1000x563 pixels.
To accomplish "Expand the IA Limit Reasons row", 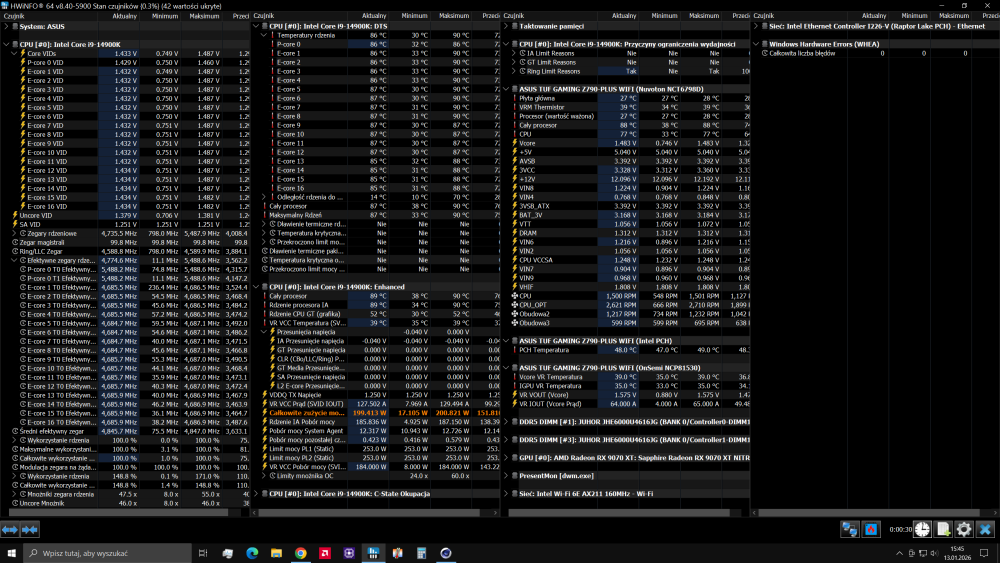I will tap(514, 53).
